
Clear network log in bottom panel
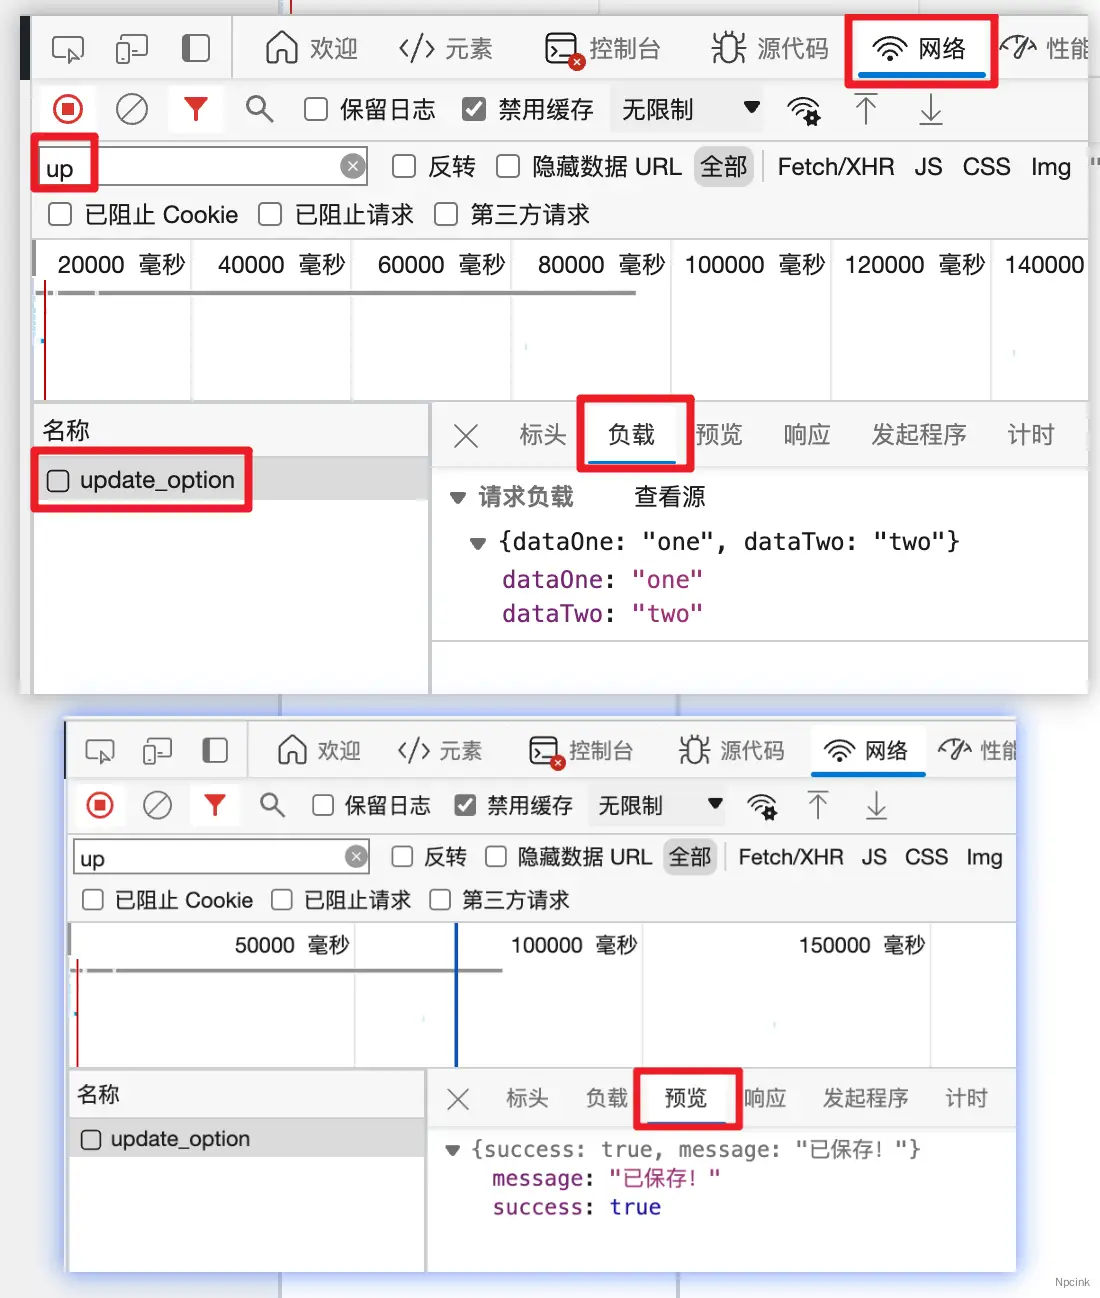[x=157, y=805]
